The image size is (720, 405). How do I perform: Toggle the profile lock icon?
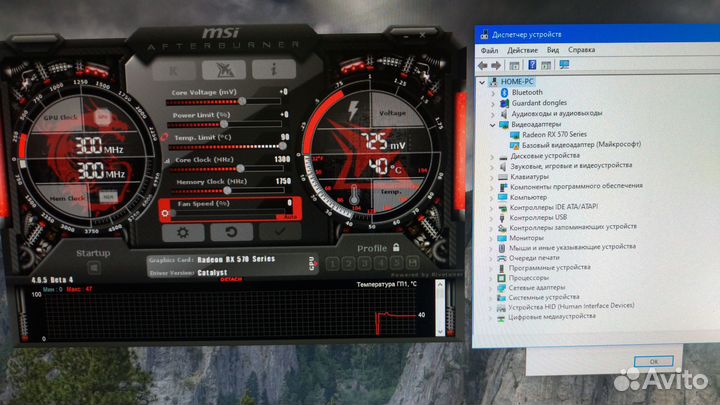(396, 248)
